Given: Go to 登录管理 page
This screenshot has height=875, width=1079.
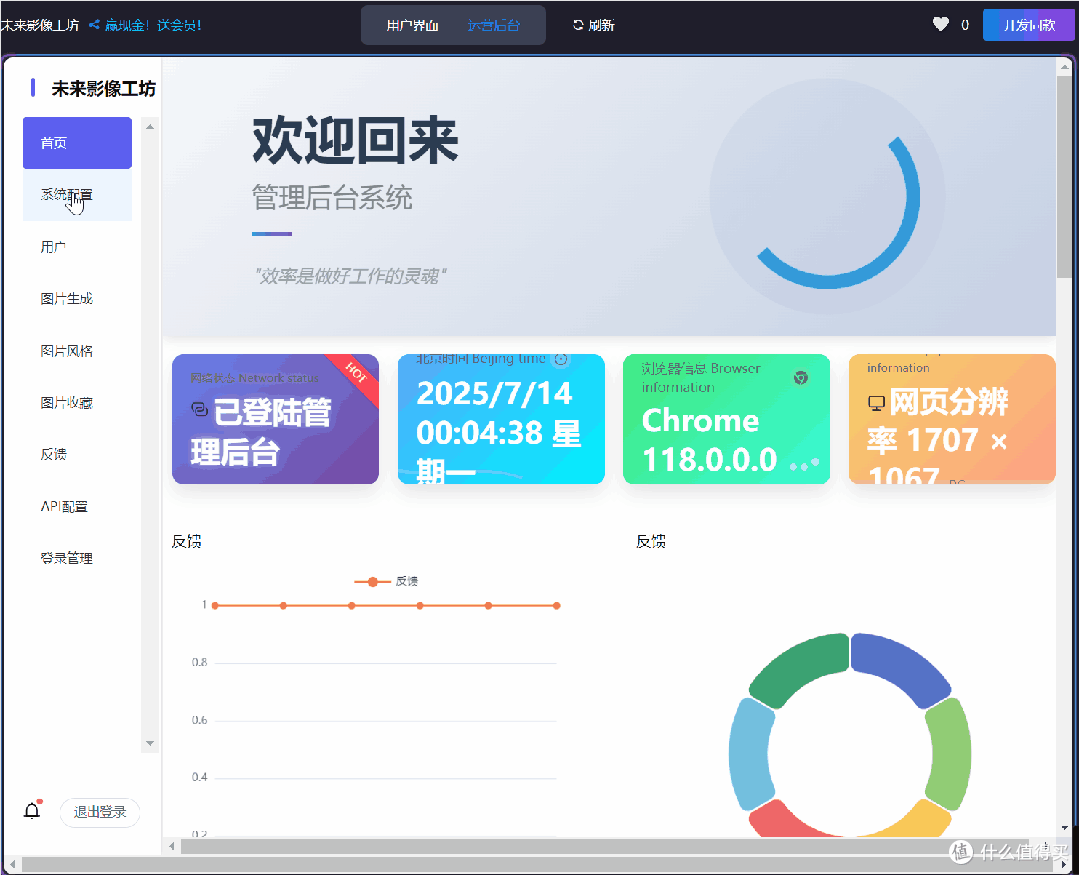Looking at the screenshot, I should click(77, 558).
